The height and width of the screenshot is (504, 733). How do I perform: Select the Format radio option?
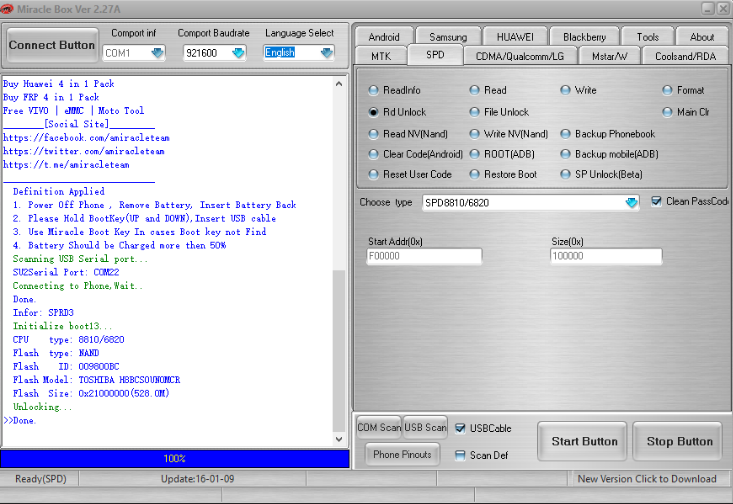(683, 90)
